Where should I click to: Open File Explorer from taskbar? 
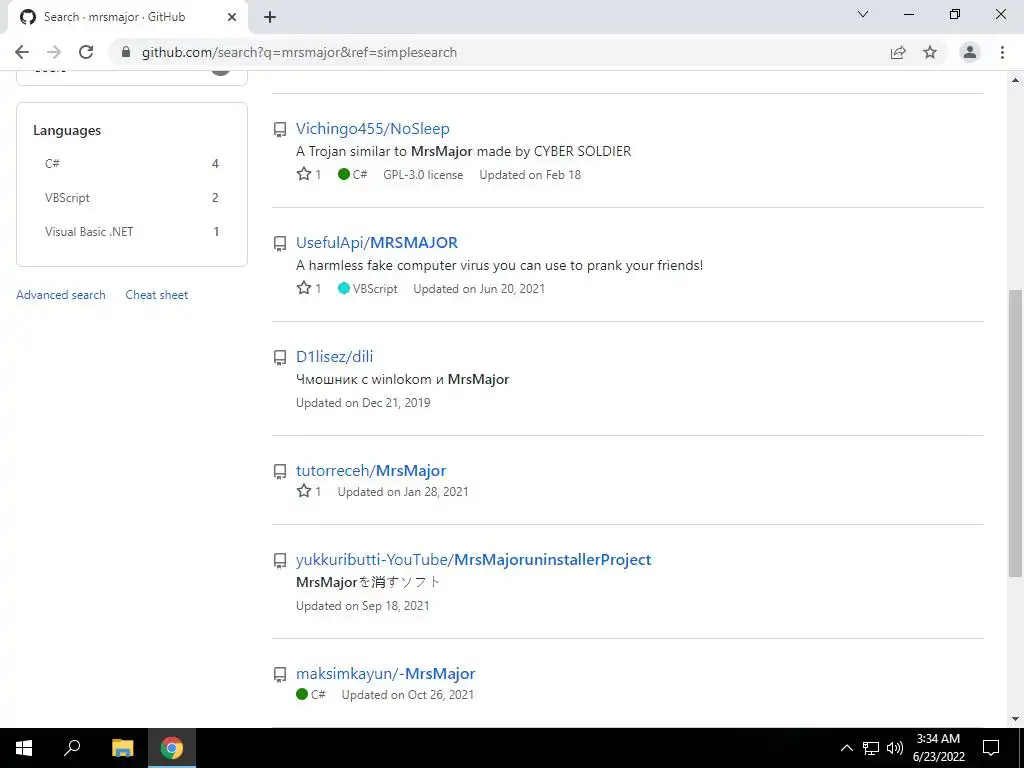click(122, 748)
